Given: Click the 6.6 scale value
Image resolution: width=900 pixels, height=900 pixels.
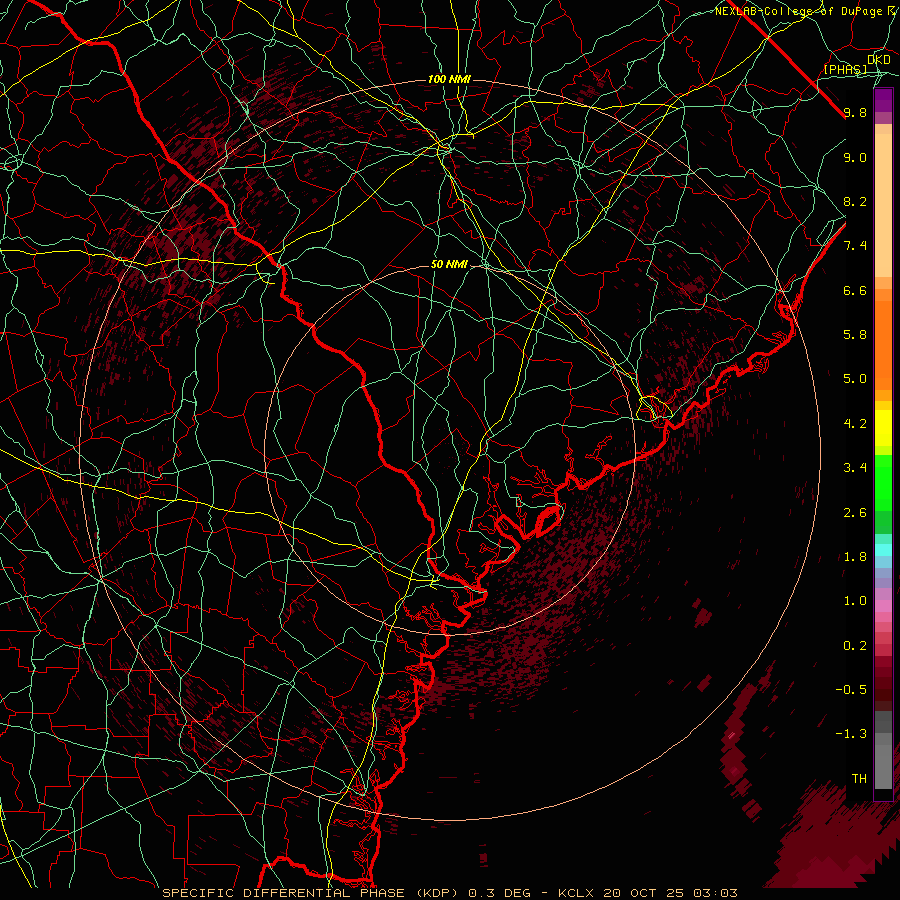Looking at the screenshot, I should click(855, 290).
